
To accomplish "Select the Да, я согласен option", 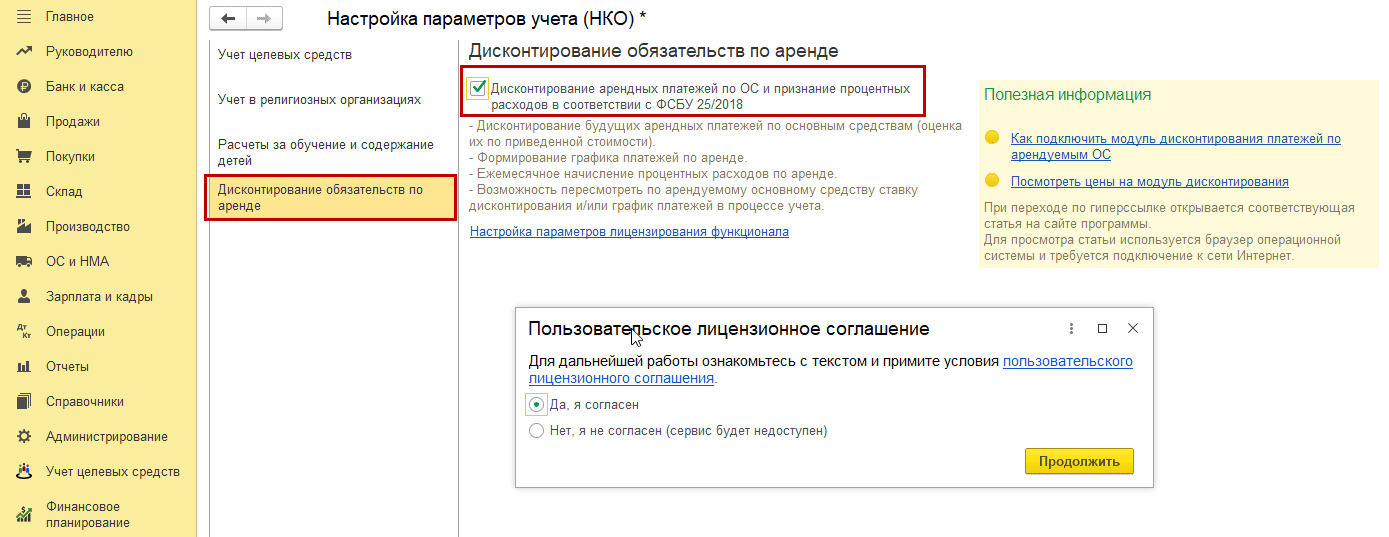I will [x=536, y=405].
